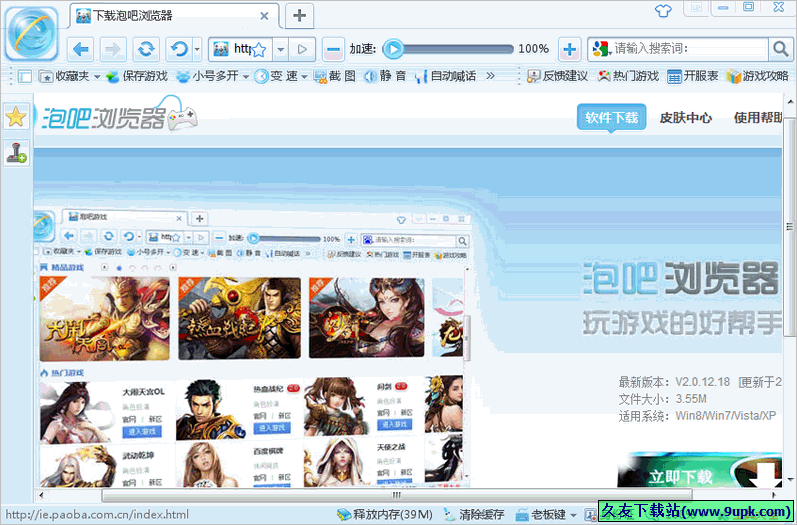This screenshot has height=525, width=797.
Task: Click the vertical scrollbar thumb
Action: (x=789, y=226)
